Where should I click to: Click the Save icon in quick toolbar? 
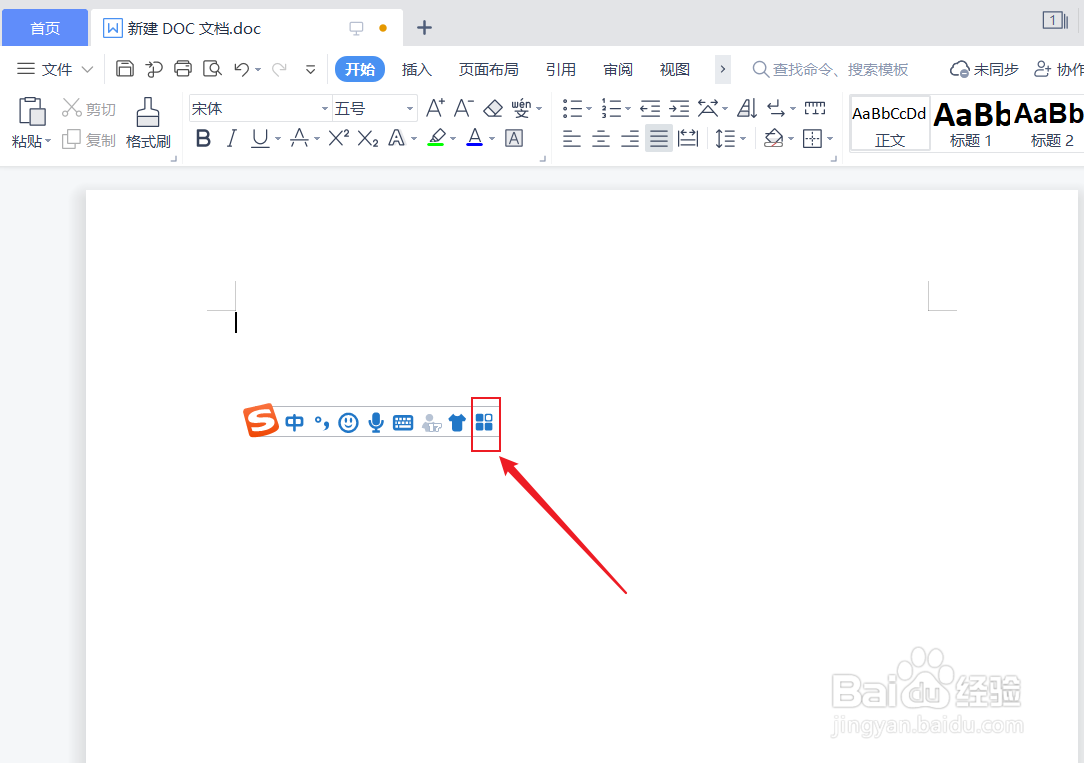click(124, 68)
